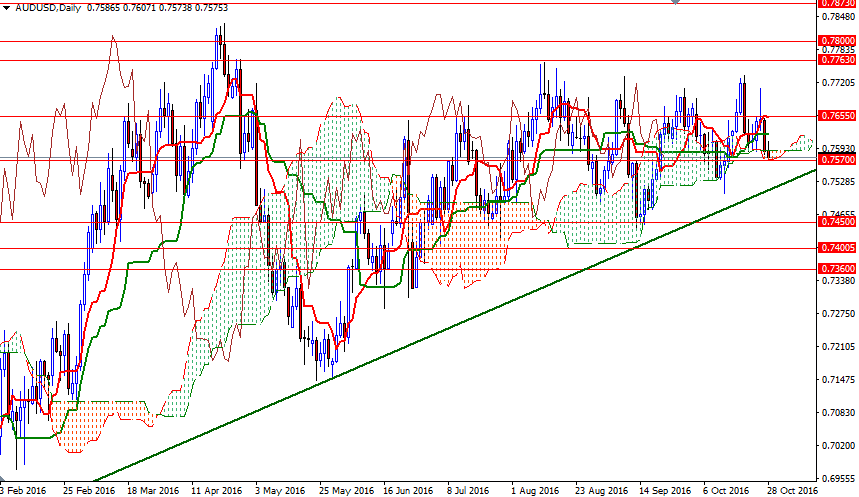The image size is (859, 497).
Task: Select the 0.69555 price scale value
Action: pyautogui.click(x=838, y=478)
